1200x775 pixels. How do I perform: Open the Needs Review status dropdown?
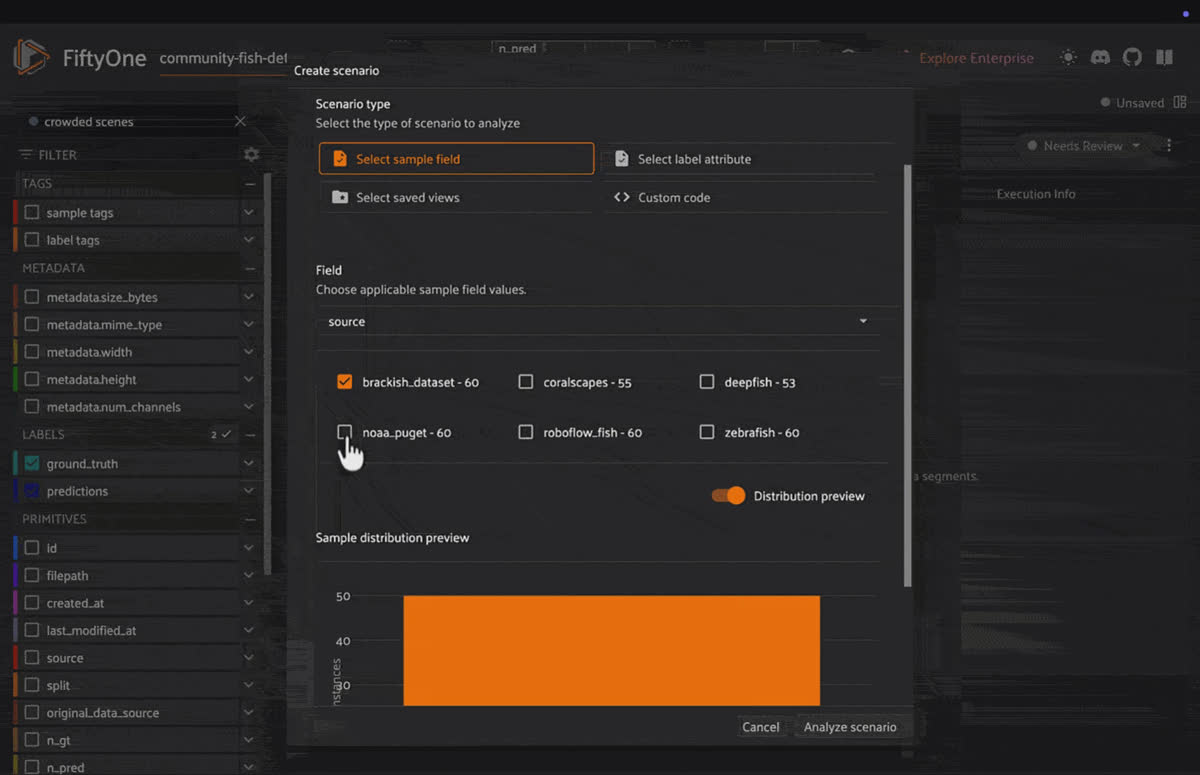1084,146
